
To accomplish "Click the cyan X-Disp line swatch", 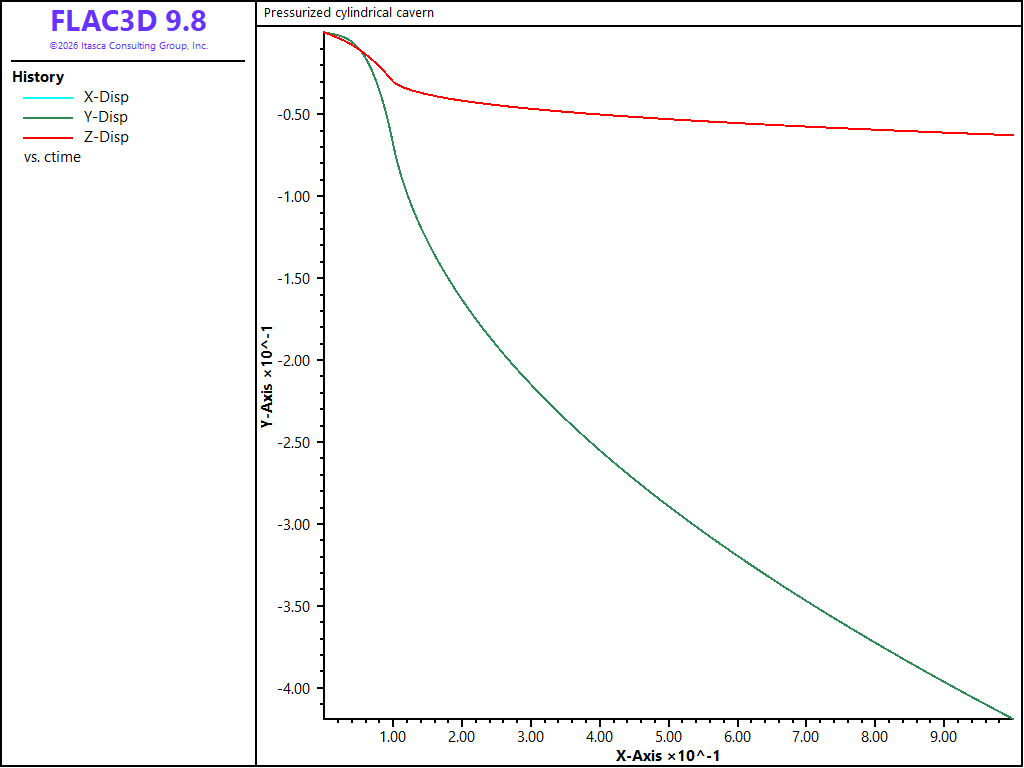I will [x=48, y=98].
